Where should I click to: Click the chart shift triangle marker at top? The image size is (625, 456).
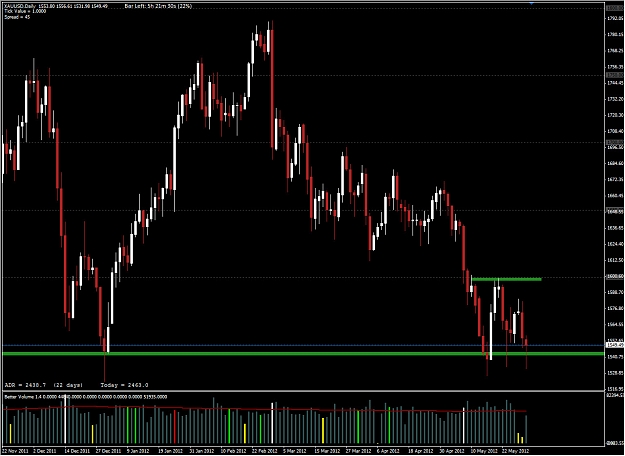pos(531,3)
